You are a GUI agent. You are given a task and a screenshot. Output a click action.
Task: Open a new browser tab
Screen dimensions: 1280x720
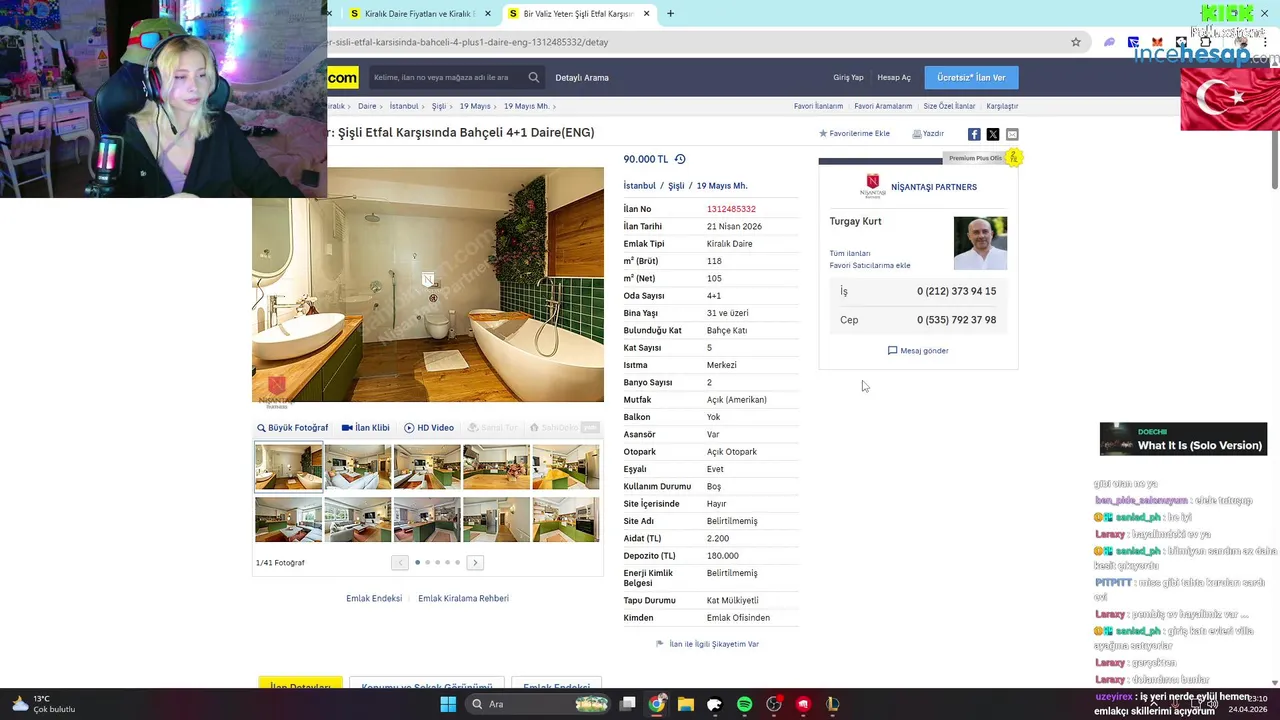(x=670, y=14)
